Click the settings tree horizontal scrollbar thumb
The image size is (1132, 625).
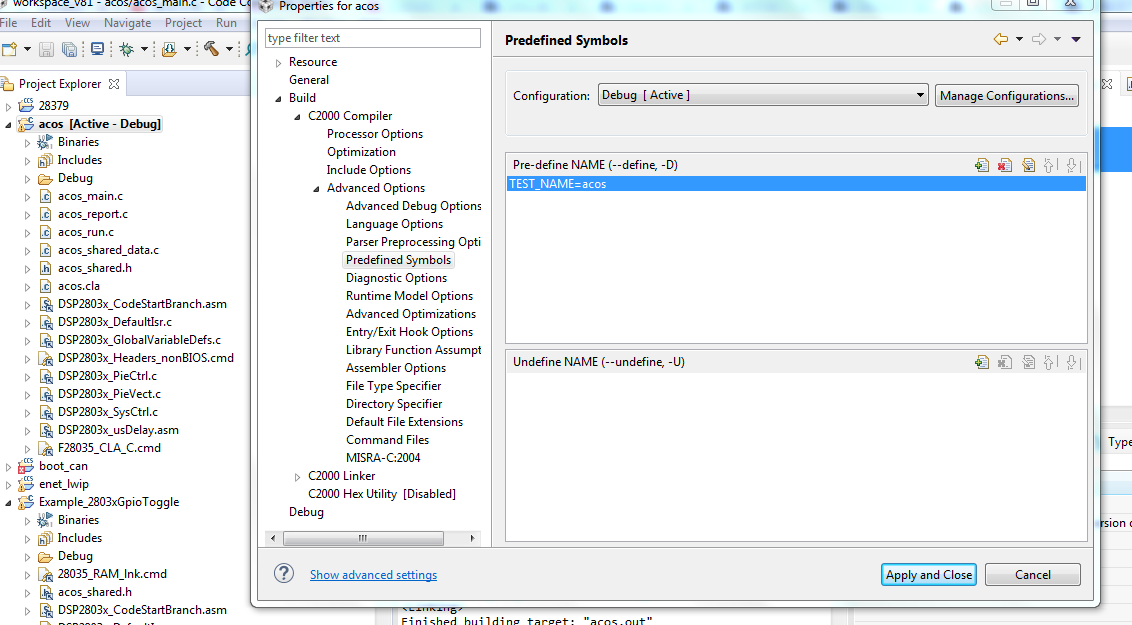pos(363,538)
